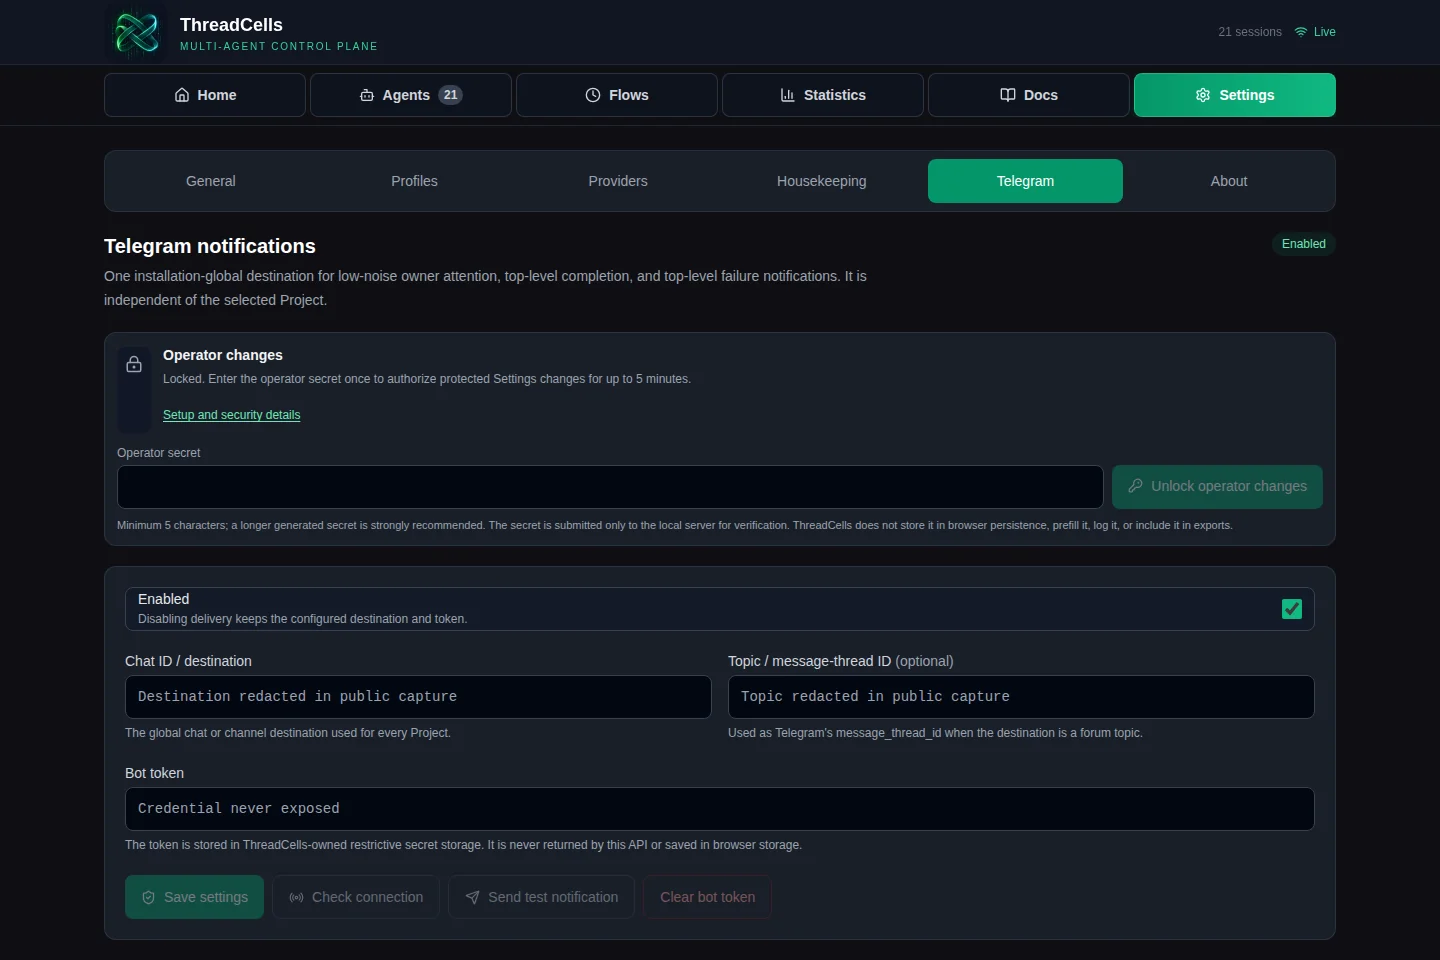Image resolution: width=1440 pixels, height=960 pixels.
Task: Click the Chat ID / destination field
Action: click(418, 697)
